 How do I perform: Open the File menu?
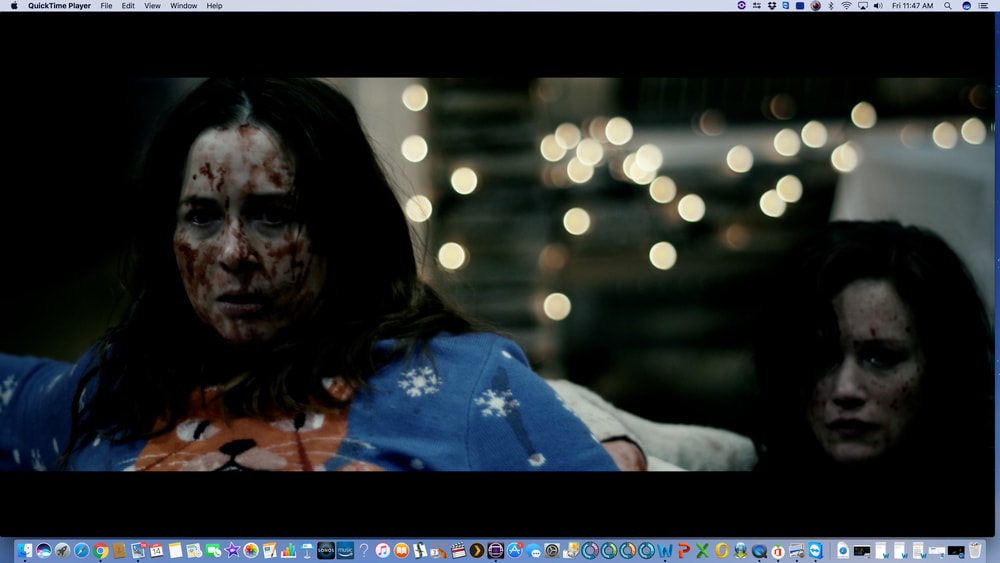tap(107, 6)
